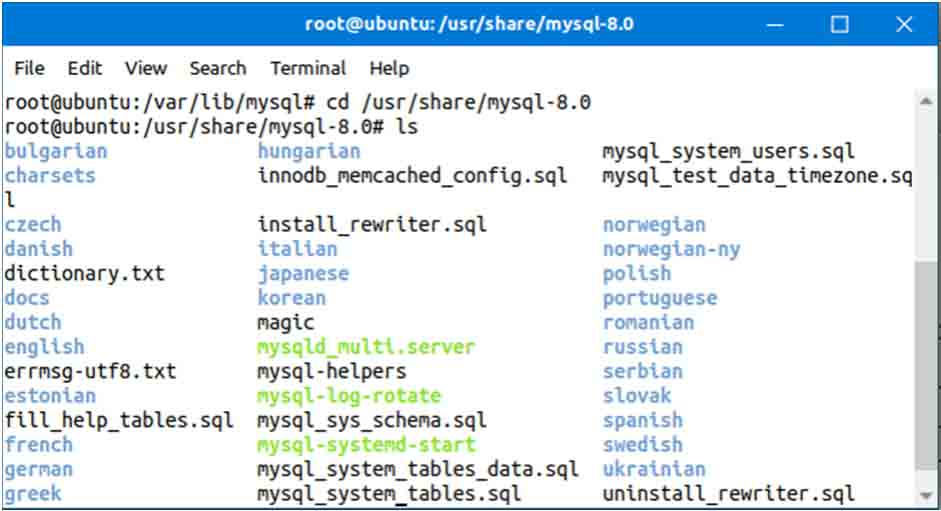Click the polish directory name
The height and width of the screenshot is (511, 941).
click(x=637, y=274)
